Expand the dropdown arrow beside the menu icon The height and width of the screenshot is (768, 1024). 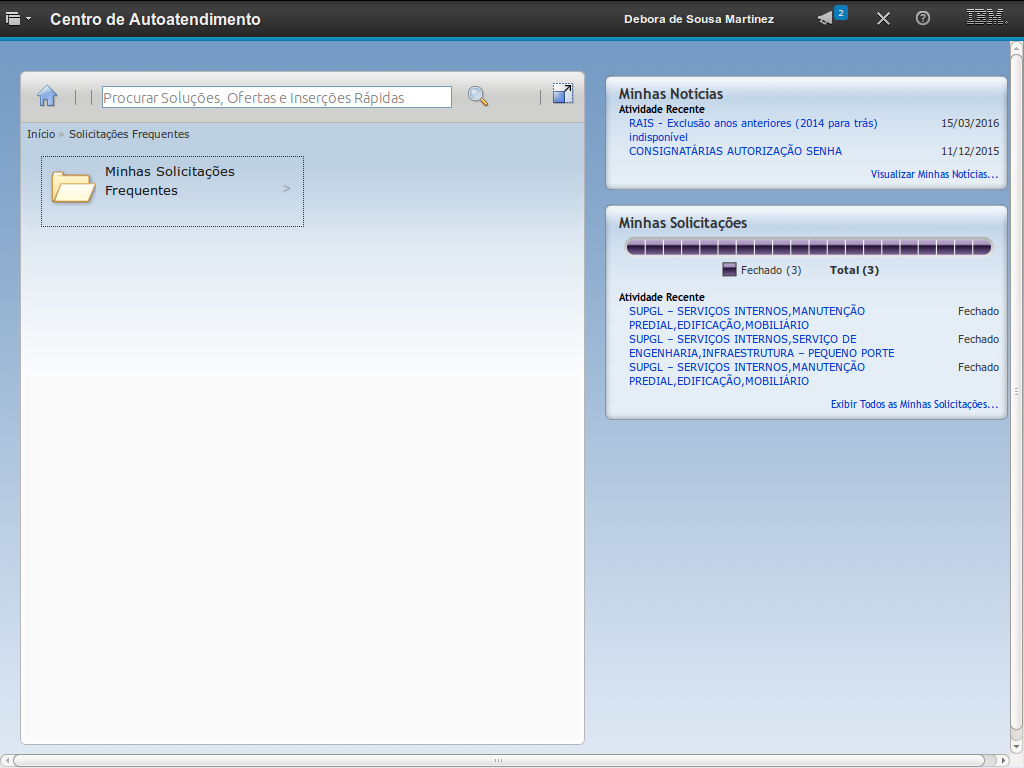click(28, 19)
